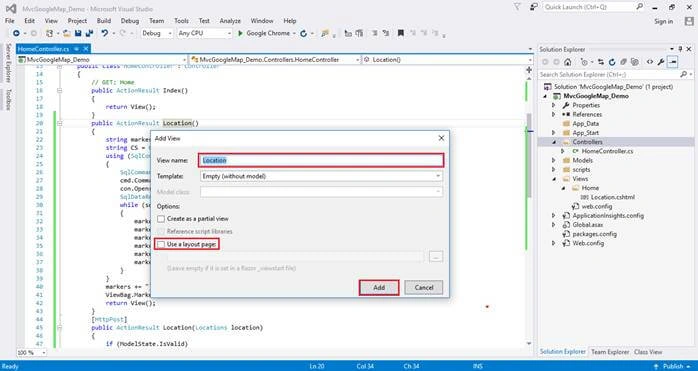Collapse the Controllers folder

[553, 142]
